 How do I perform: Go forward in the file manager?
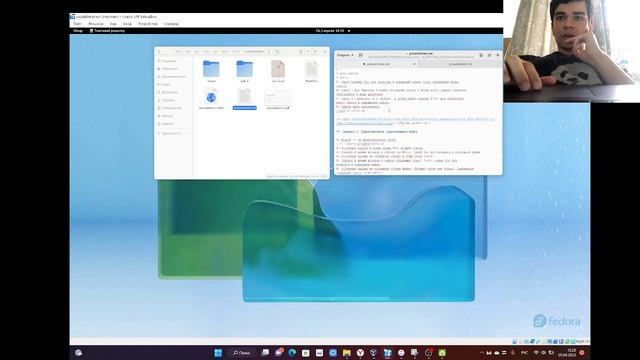tap(167, 51)
